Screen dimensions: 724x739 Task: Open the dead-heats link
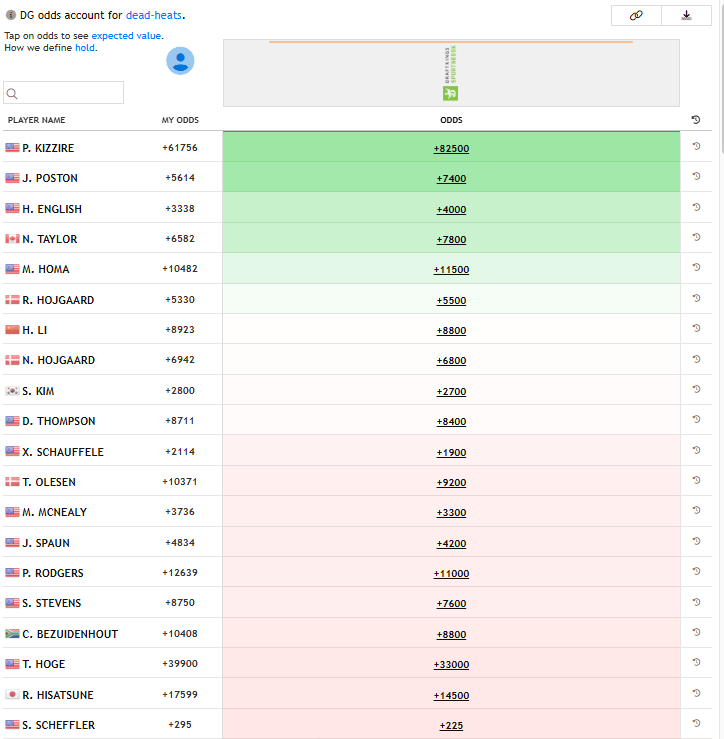click(154, 16)
